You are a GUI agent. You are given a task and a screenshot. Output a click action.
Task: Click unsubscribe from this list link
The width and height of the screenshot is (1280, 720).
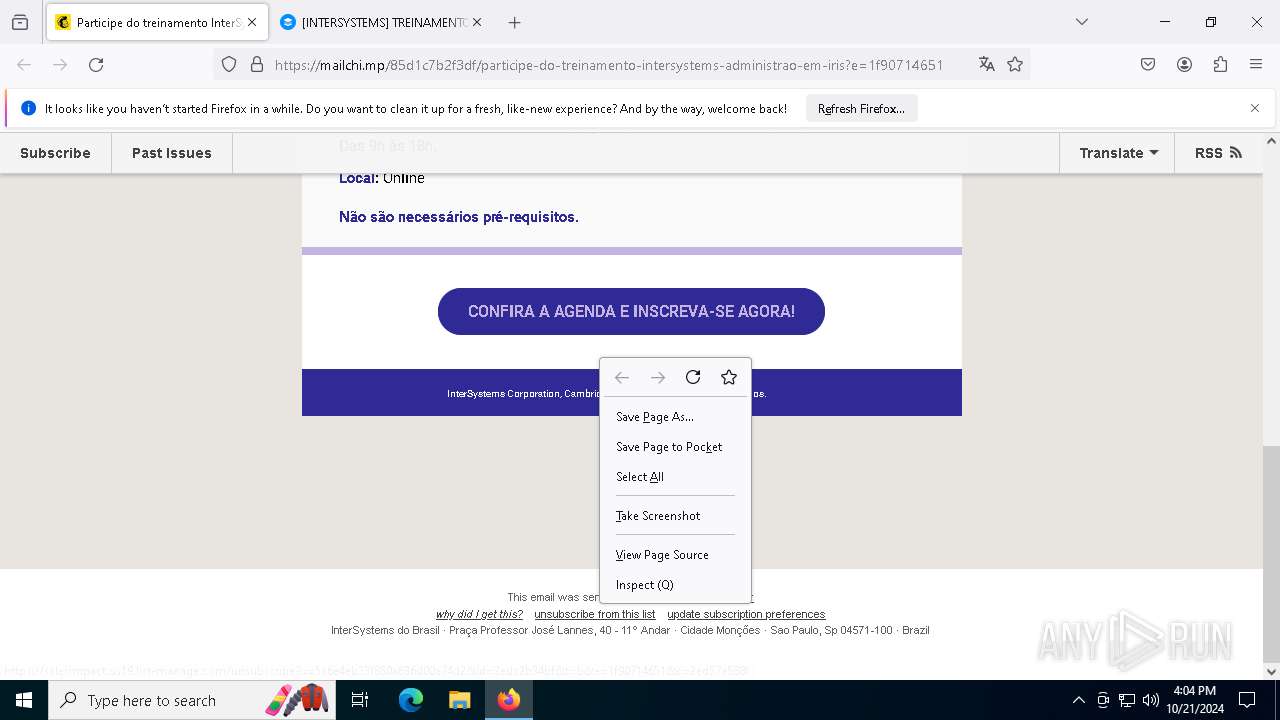click(x=595, y=614)
